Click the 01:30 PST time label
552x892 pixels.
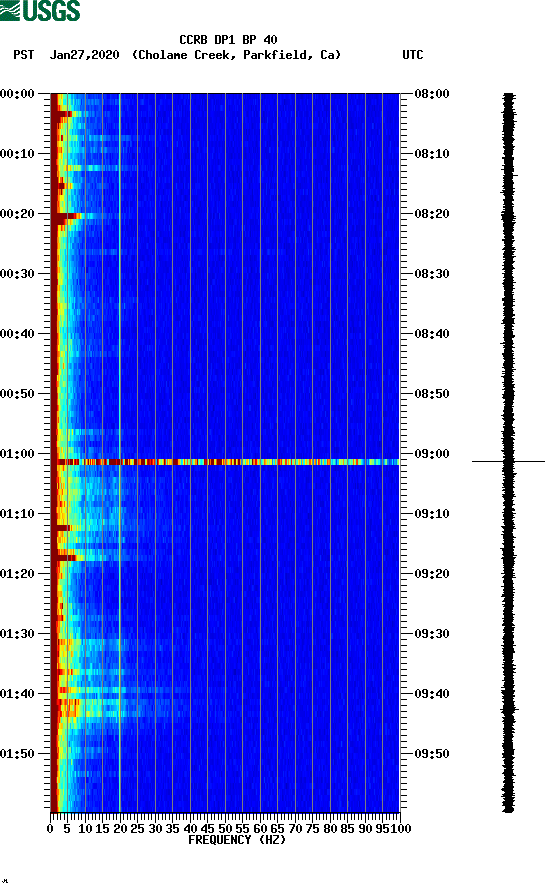(18, 634)
